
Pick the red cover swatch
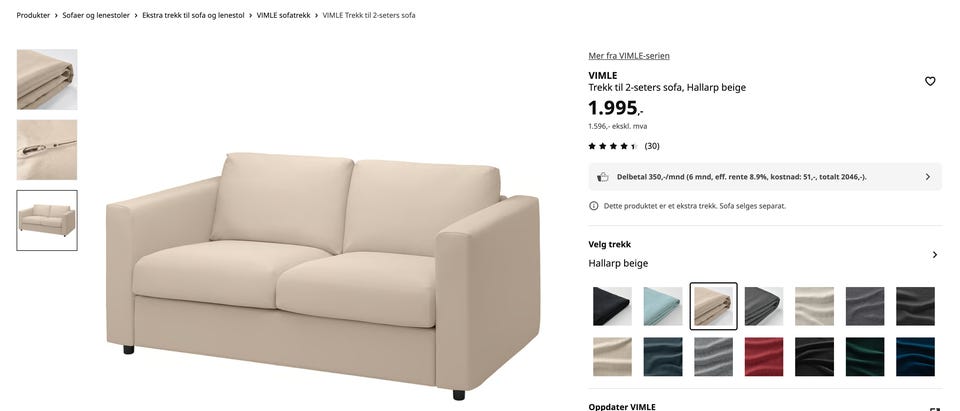(x=764, y=356)
